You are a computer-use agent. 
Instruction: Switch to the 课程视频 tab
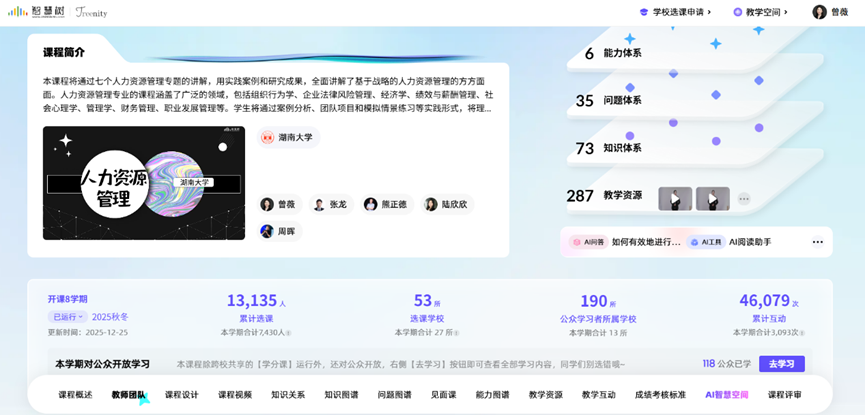coord(235,395)
